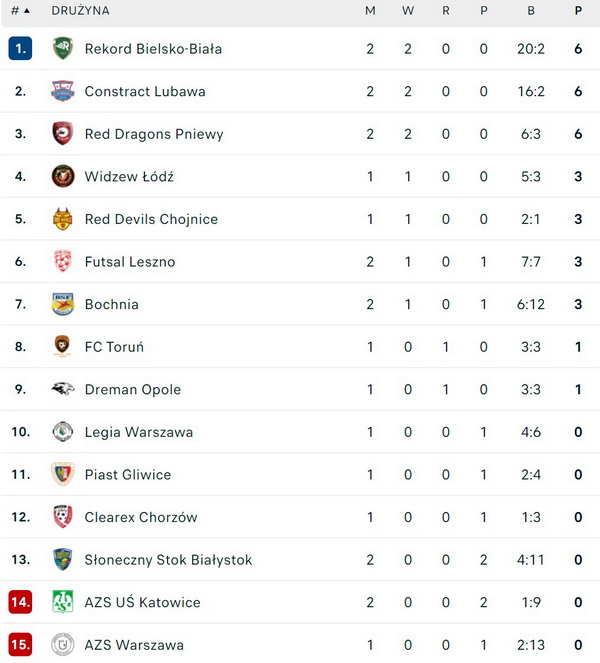Click the Constract Lubawa club crest
The height and width of the screenshot is (663, 600).
coord(63,91)
